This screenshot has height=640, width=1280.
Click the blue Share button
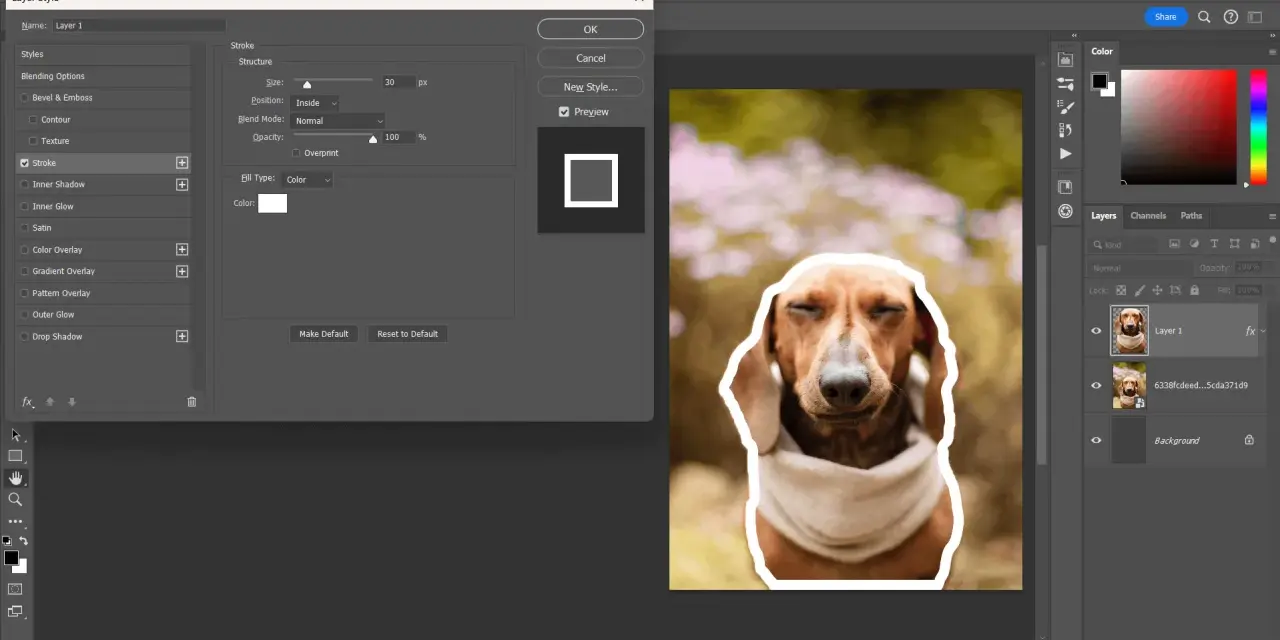pos(1166,17)
